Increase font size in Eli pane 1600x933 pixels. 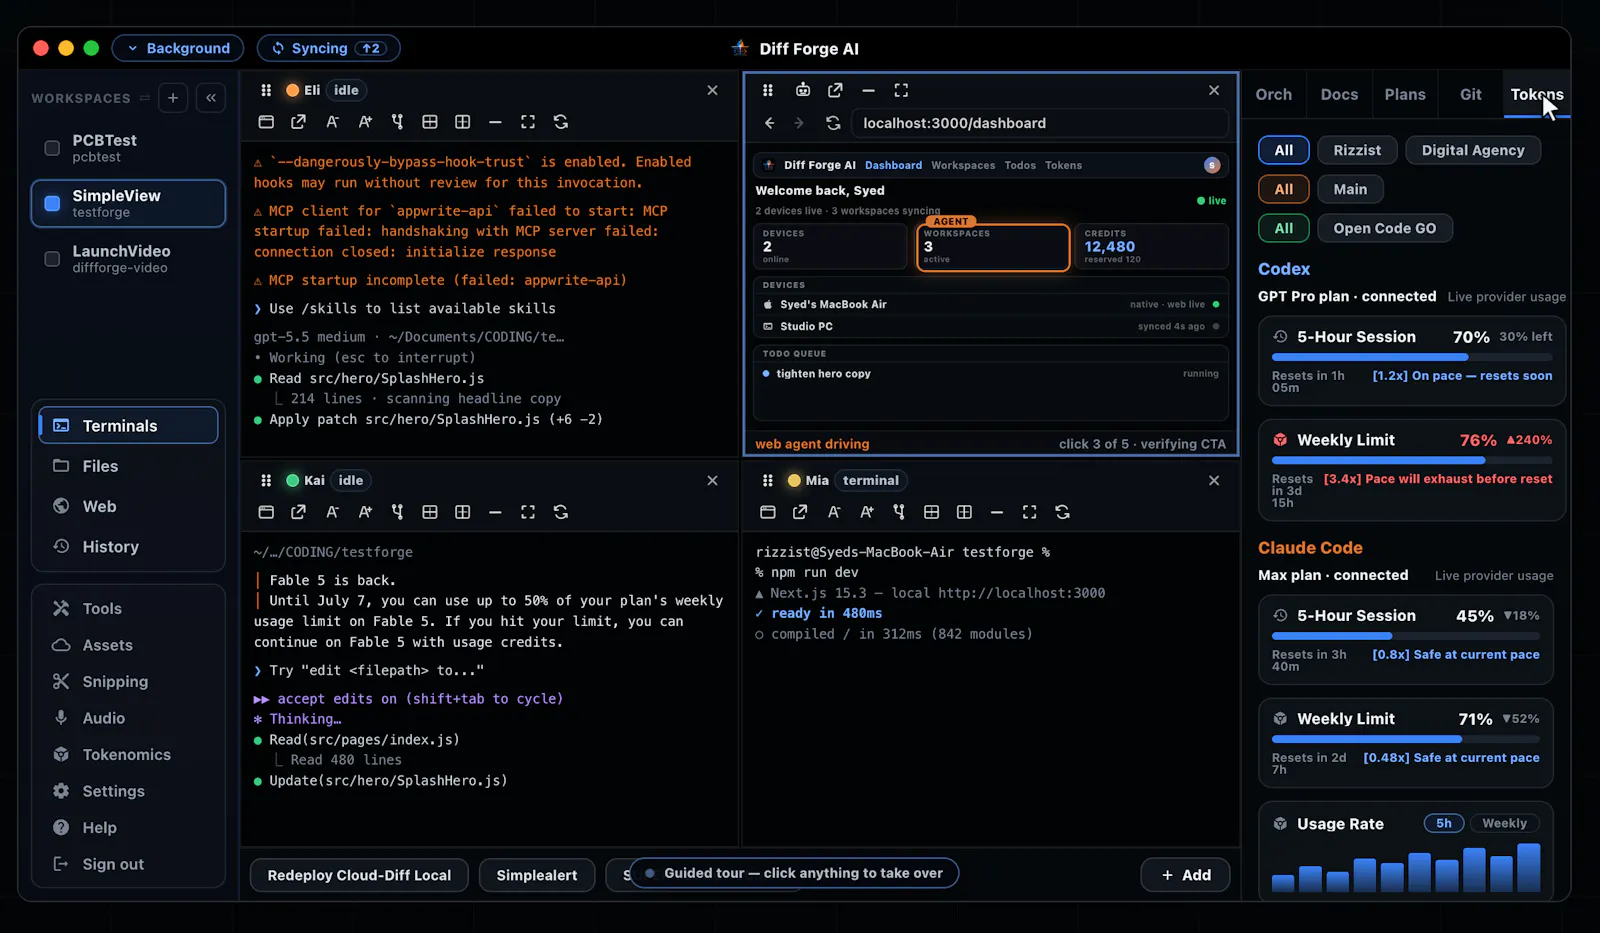click(x=365, y=122)
